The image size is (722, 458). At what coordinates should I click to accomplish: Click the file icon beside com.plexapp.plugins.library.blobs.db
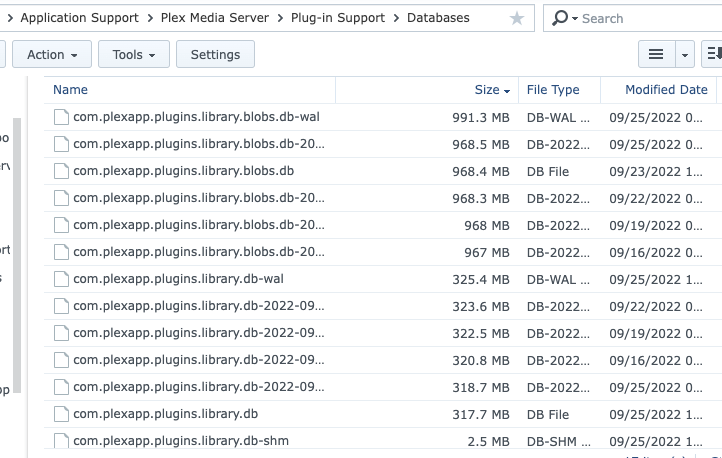click(x=61, y=171)
